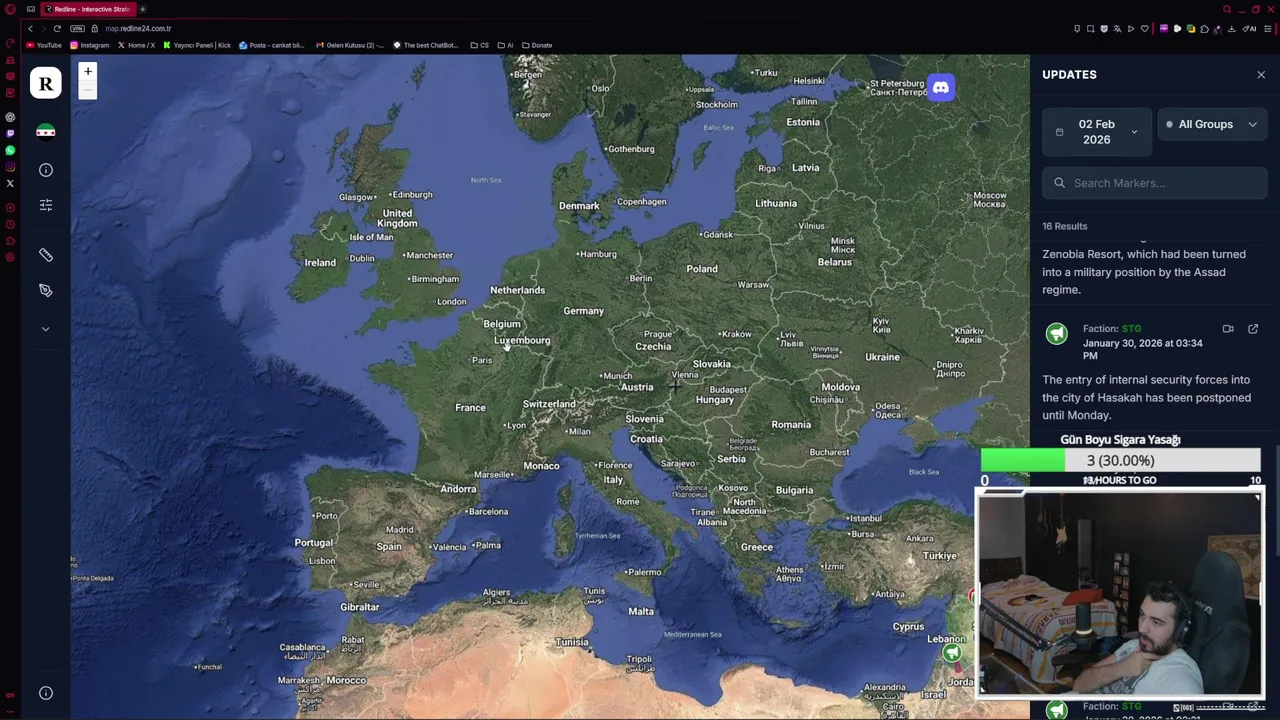Open the YouTube bookmark

coord(44,45)
